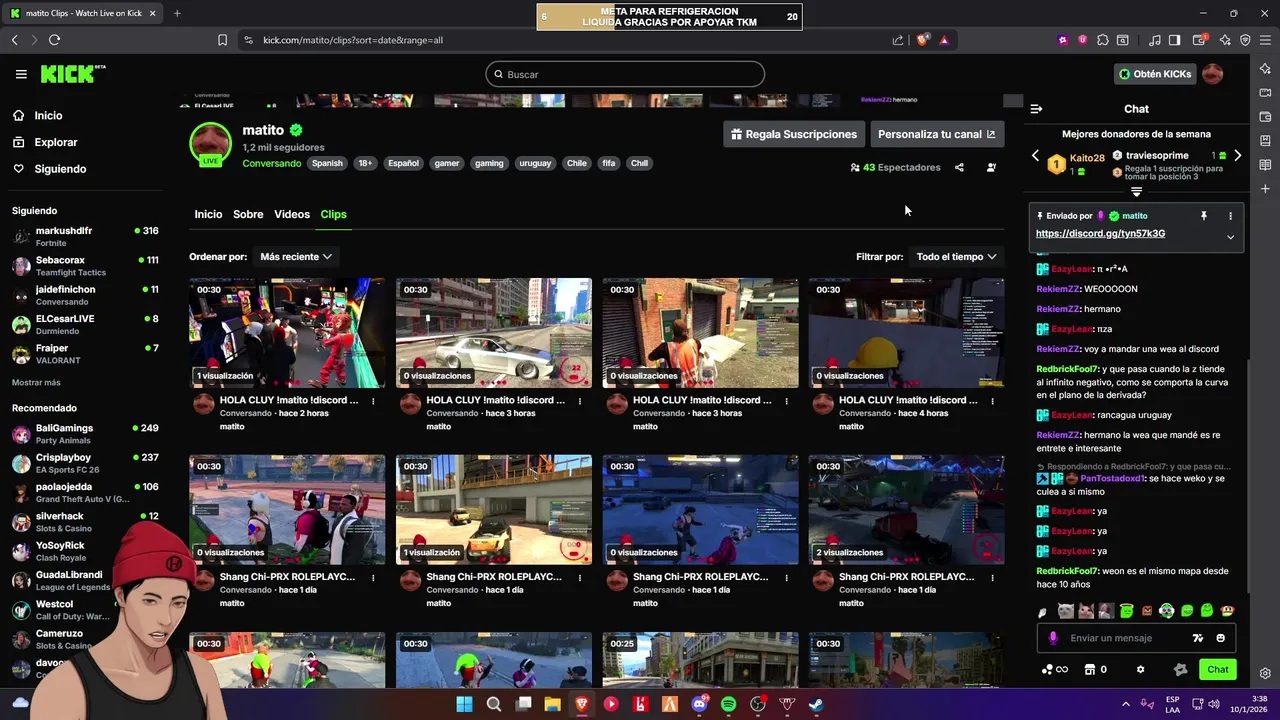Open Brave main menu hamburger

click(x=1265, y=40)
